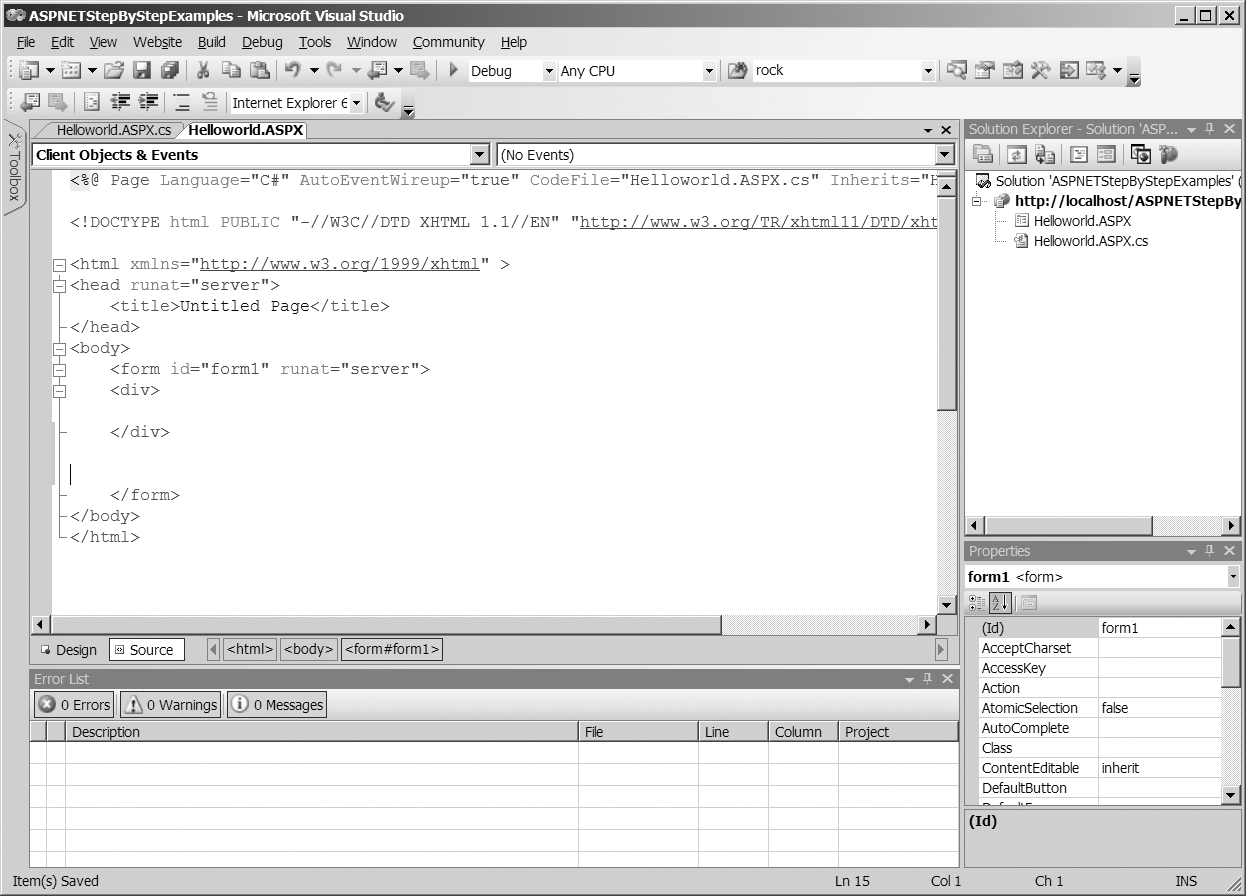Click the Open File folder icon
The height and width of the screenshot is (896, 1246).
[114, 71]
